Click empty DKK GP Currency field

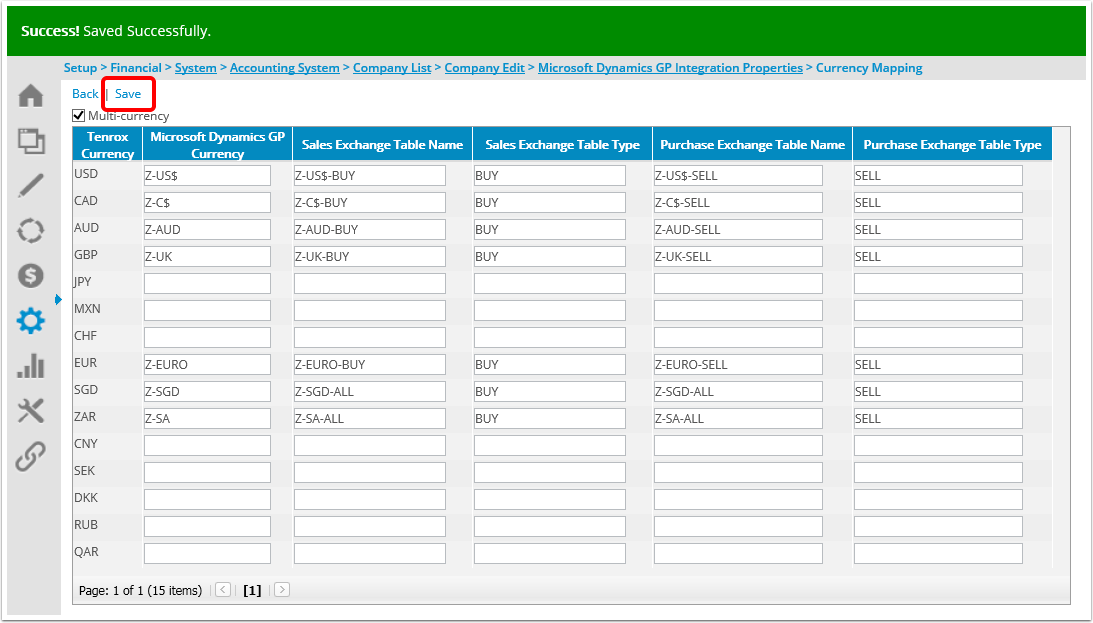[207, 499]
